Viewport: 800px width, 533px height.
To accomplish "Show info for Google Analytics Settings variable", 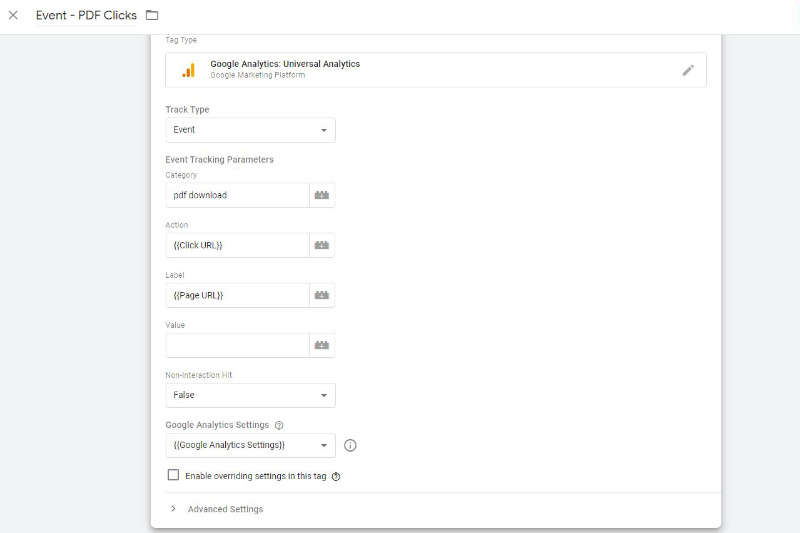I will click(350, 445).
